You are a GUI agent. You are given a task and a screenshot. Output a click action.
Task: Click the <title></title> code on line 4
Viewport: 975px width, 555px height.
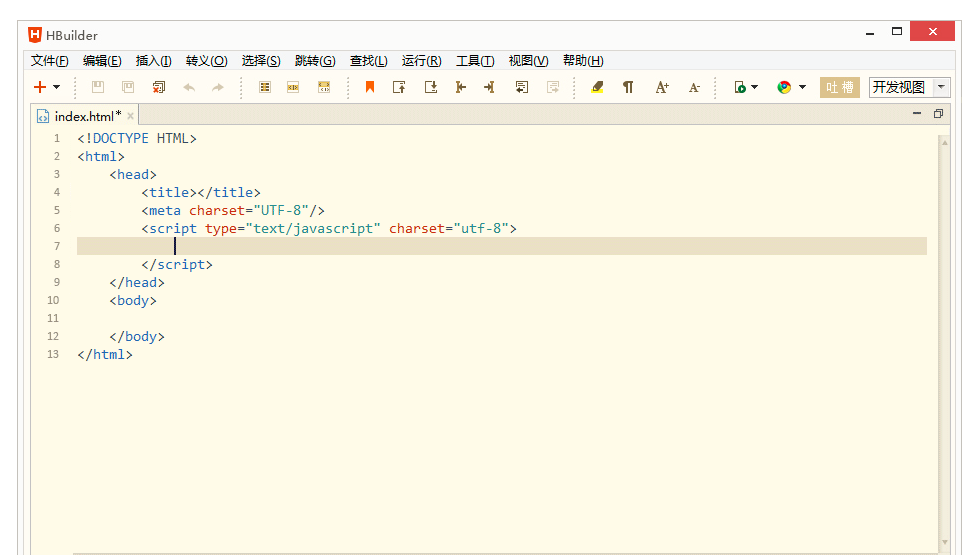point(201,192)
